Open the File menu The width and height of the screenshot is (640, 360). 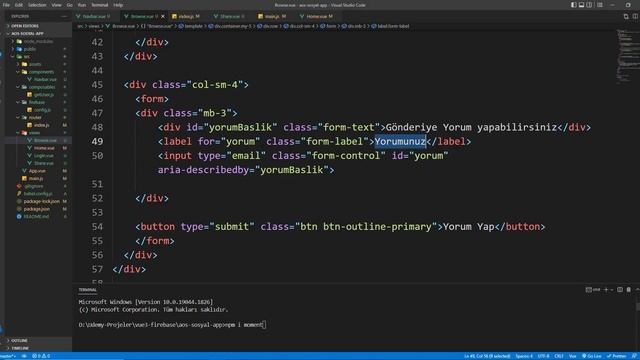[6, 5]
